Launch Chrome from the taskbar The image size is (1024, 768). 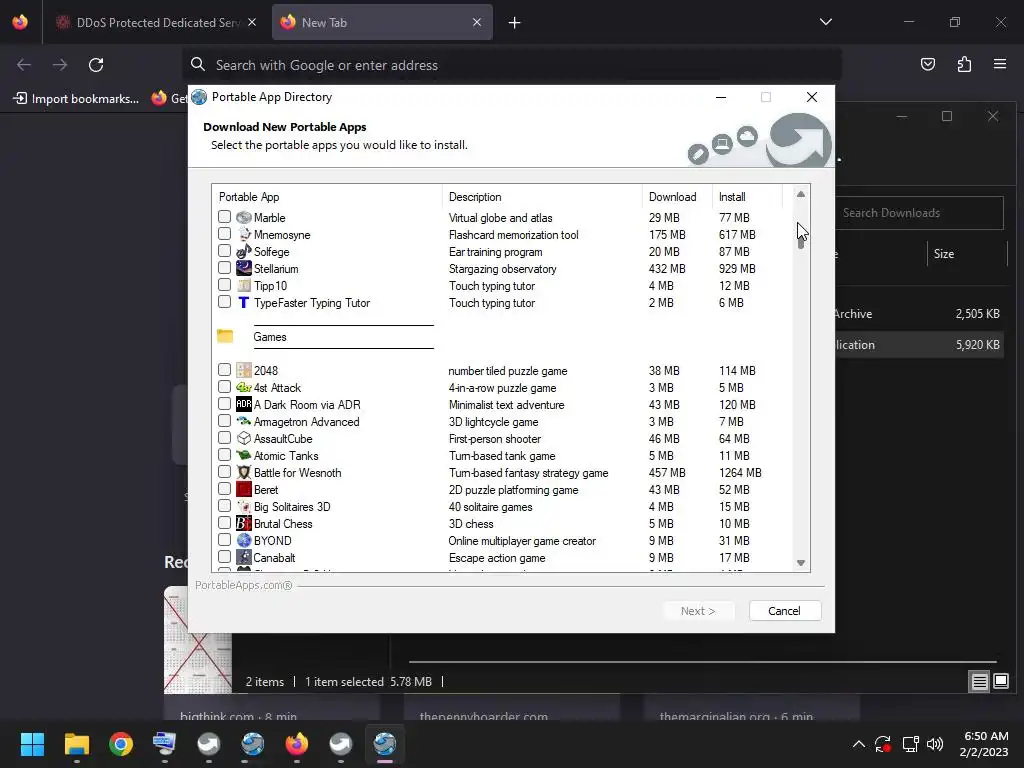[x=121, y=744]
